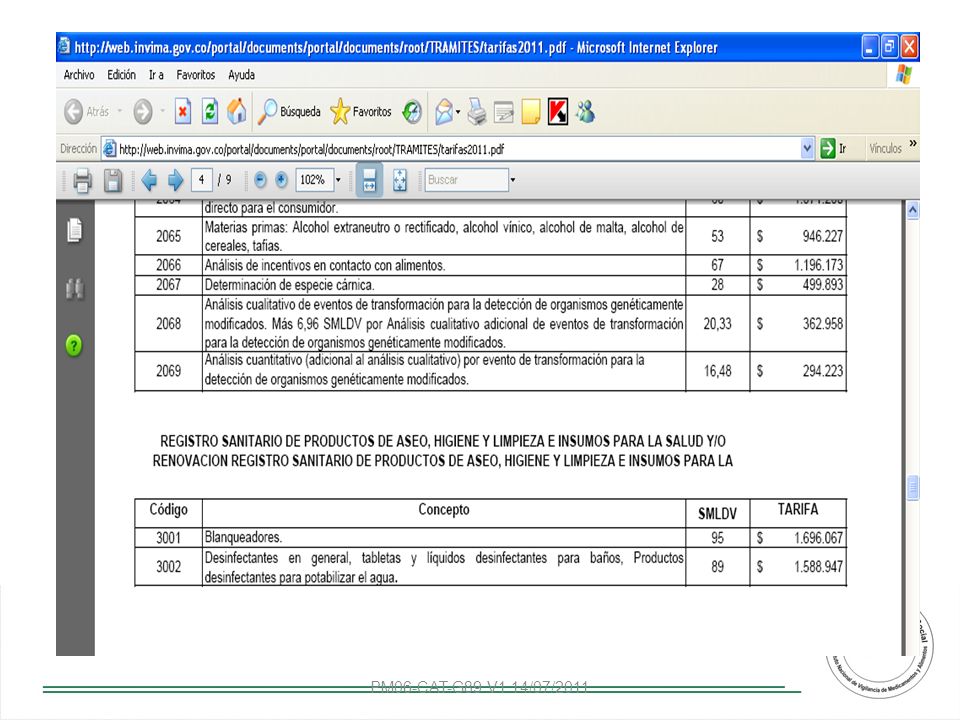This screenshot has width=960, height=720.
Task: Click the Vínculos links label
Action: [885, 148]
